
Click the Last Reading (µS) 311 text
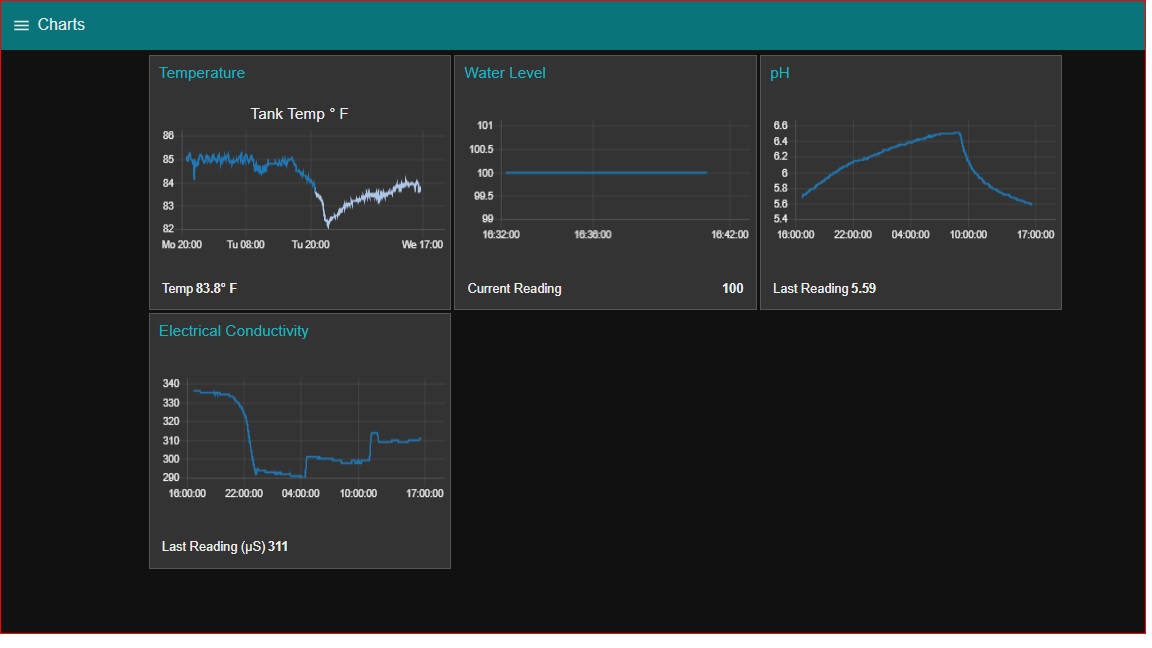[225, 546]
